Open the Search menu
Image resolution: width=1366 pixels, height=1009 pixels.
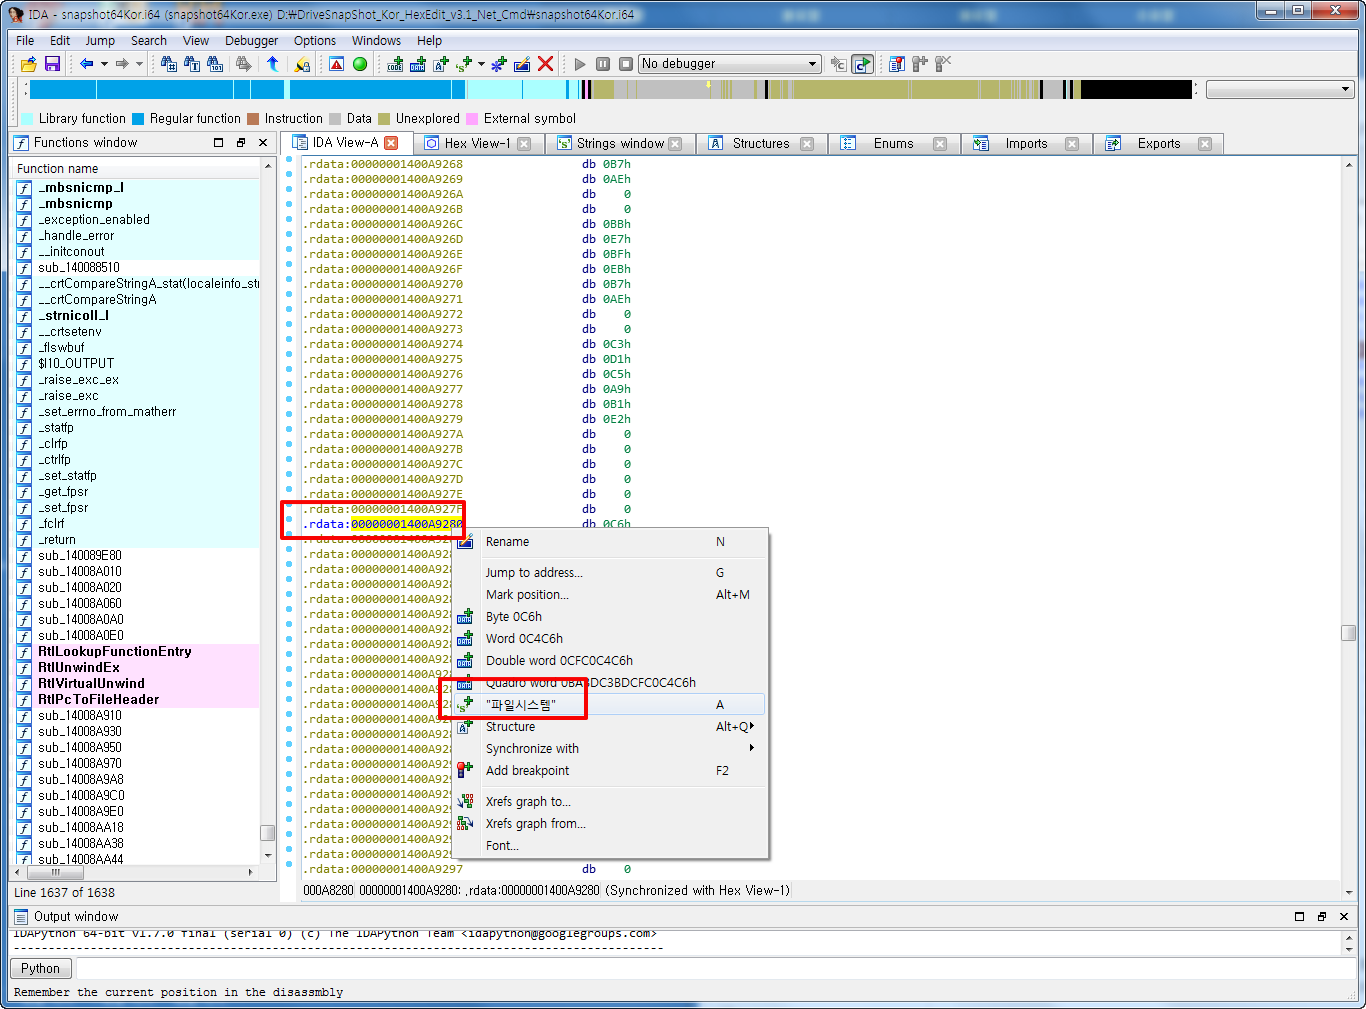pyautogui.click(x=149, y=41)
